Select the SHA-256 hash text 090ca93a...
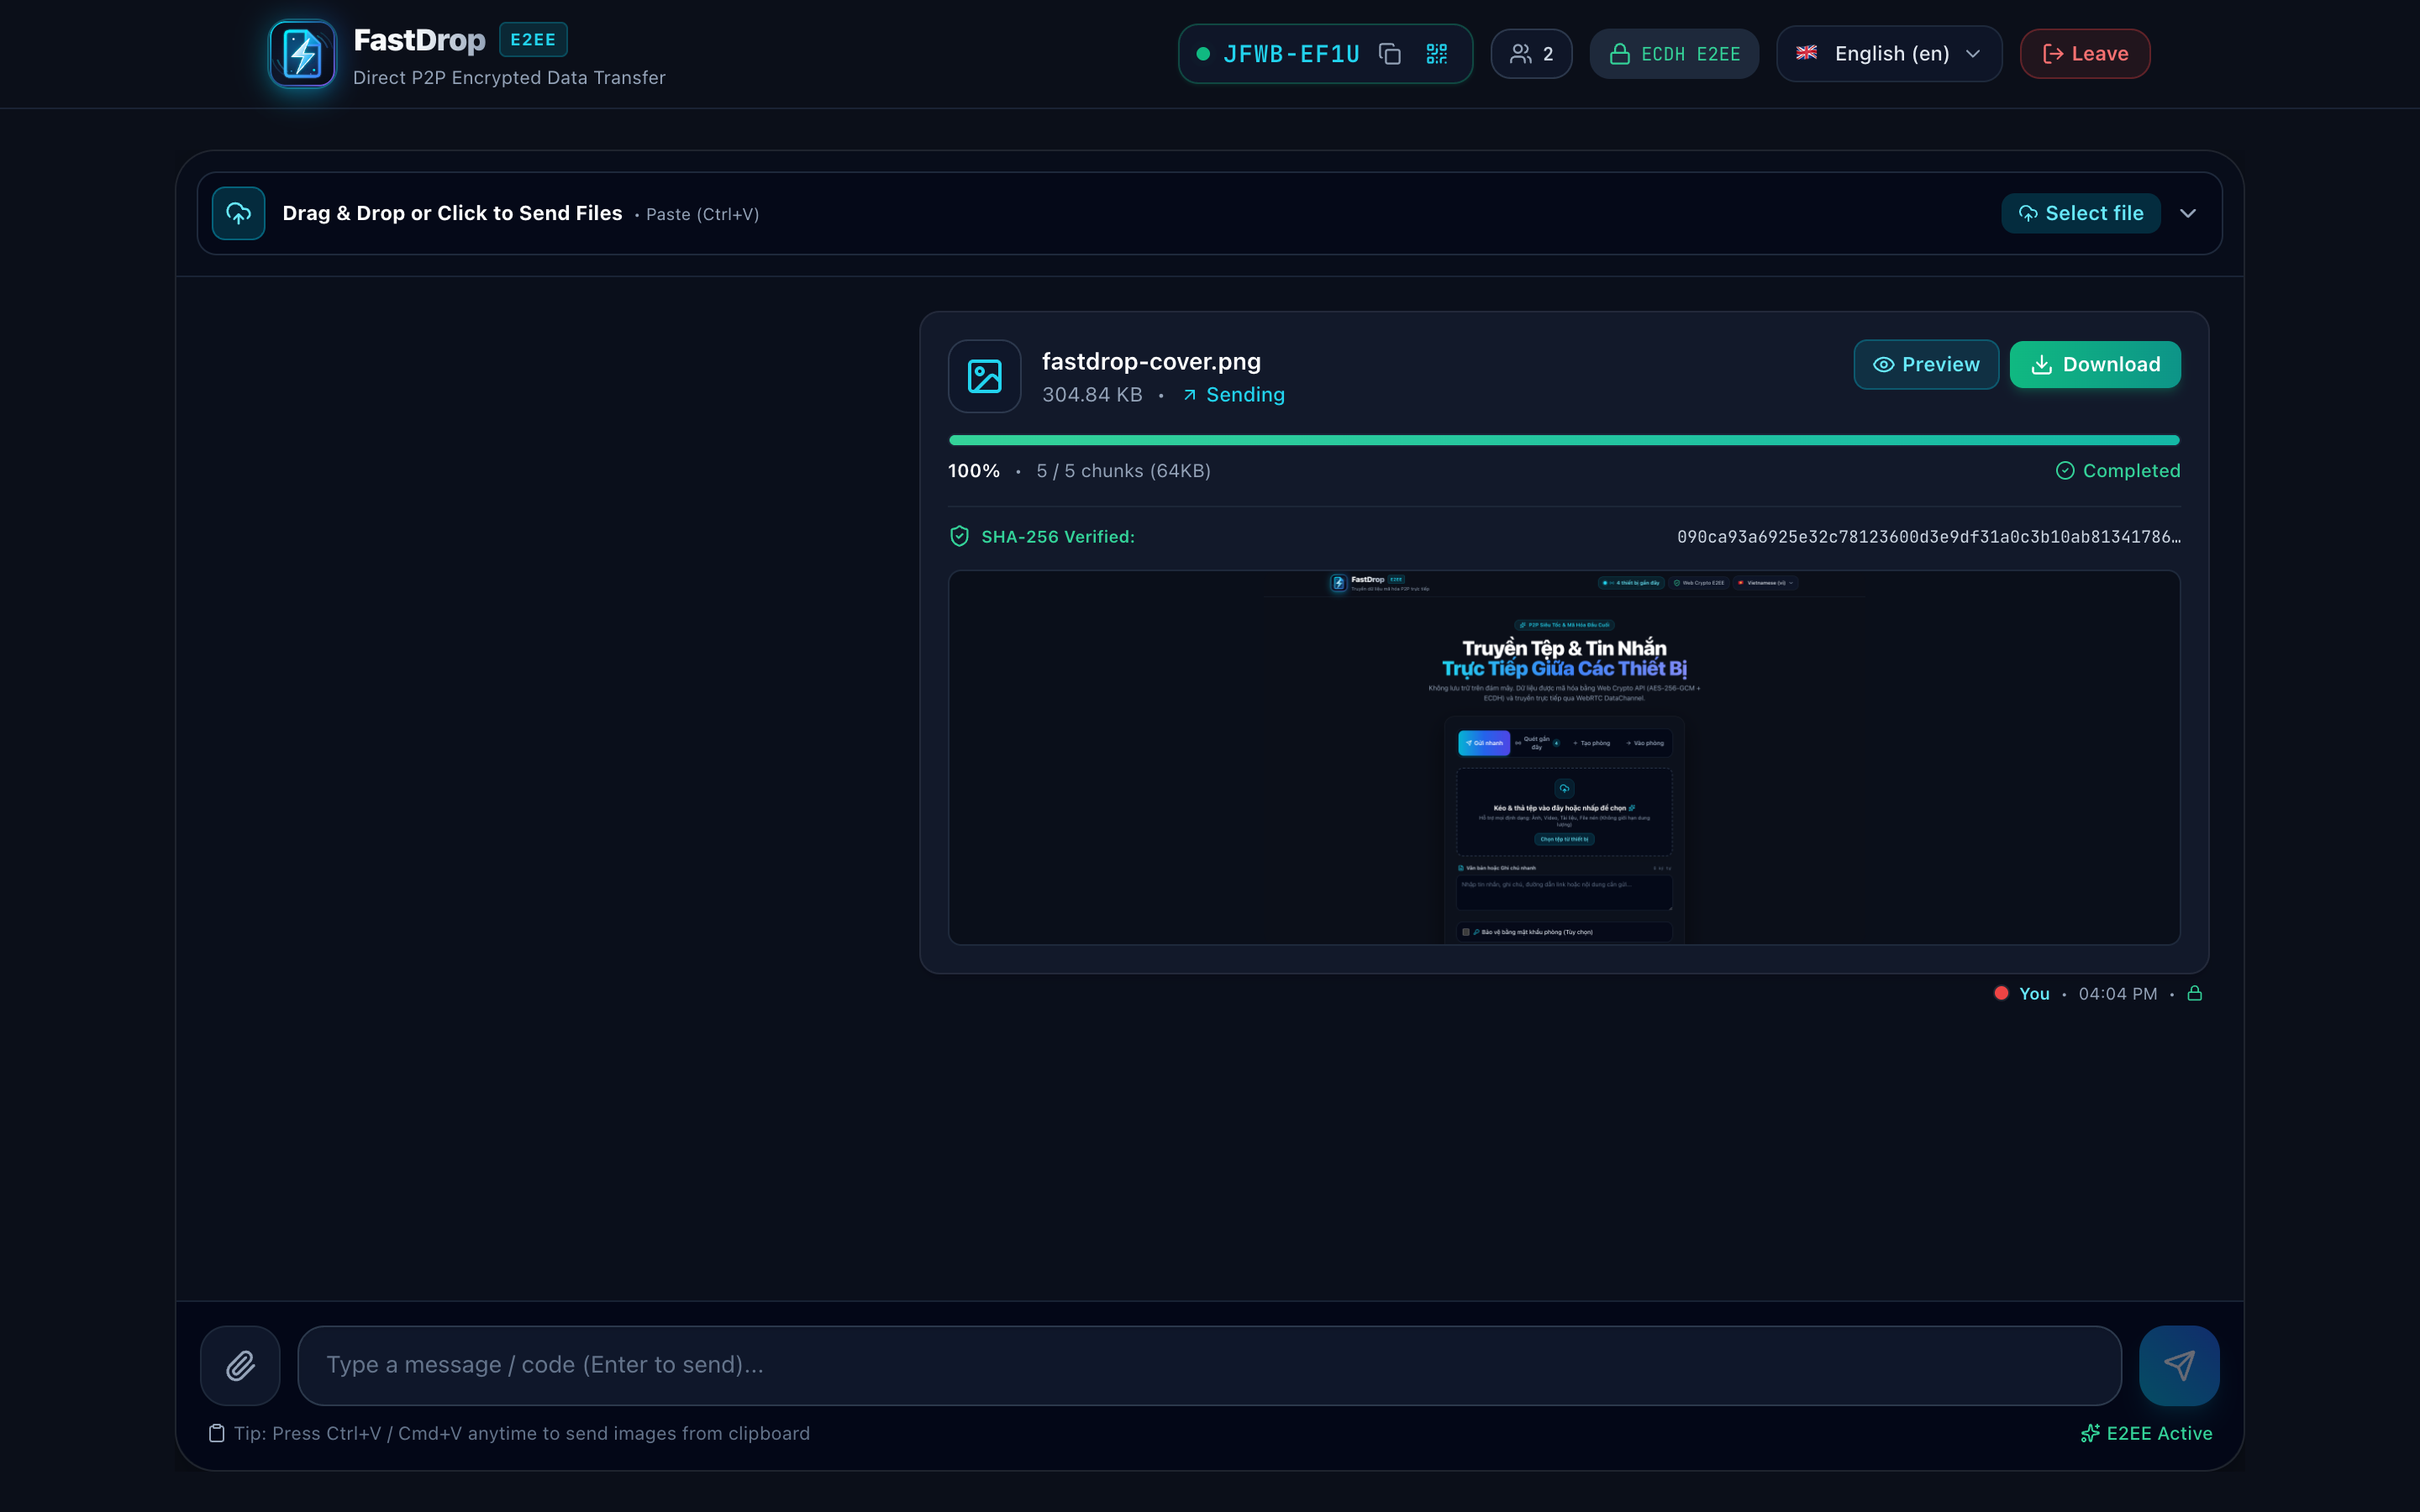2420x1512 pixels. (1929, 537)
